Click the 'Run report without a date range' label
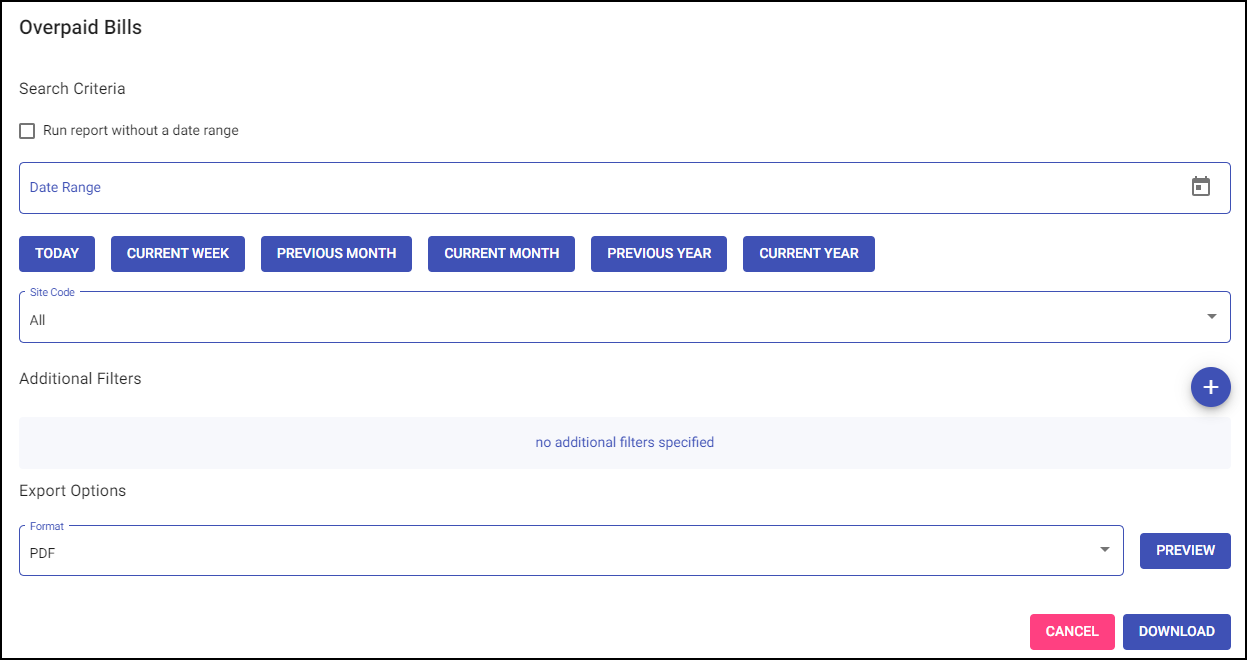1247x660 pixels. click(141, 131)
